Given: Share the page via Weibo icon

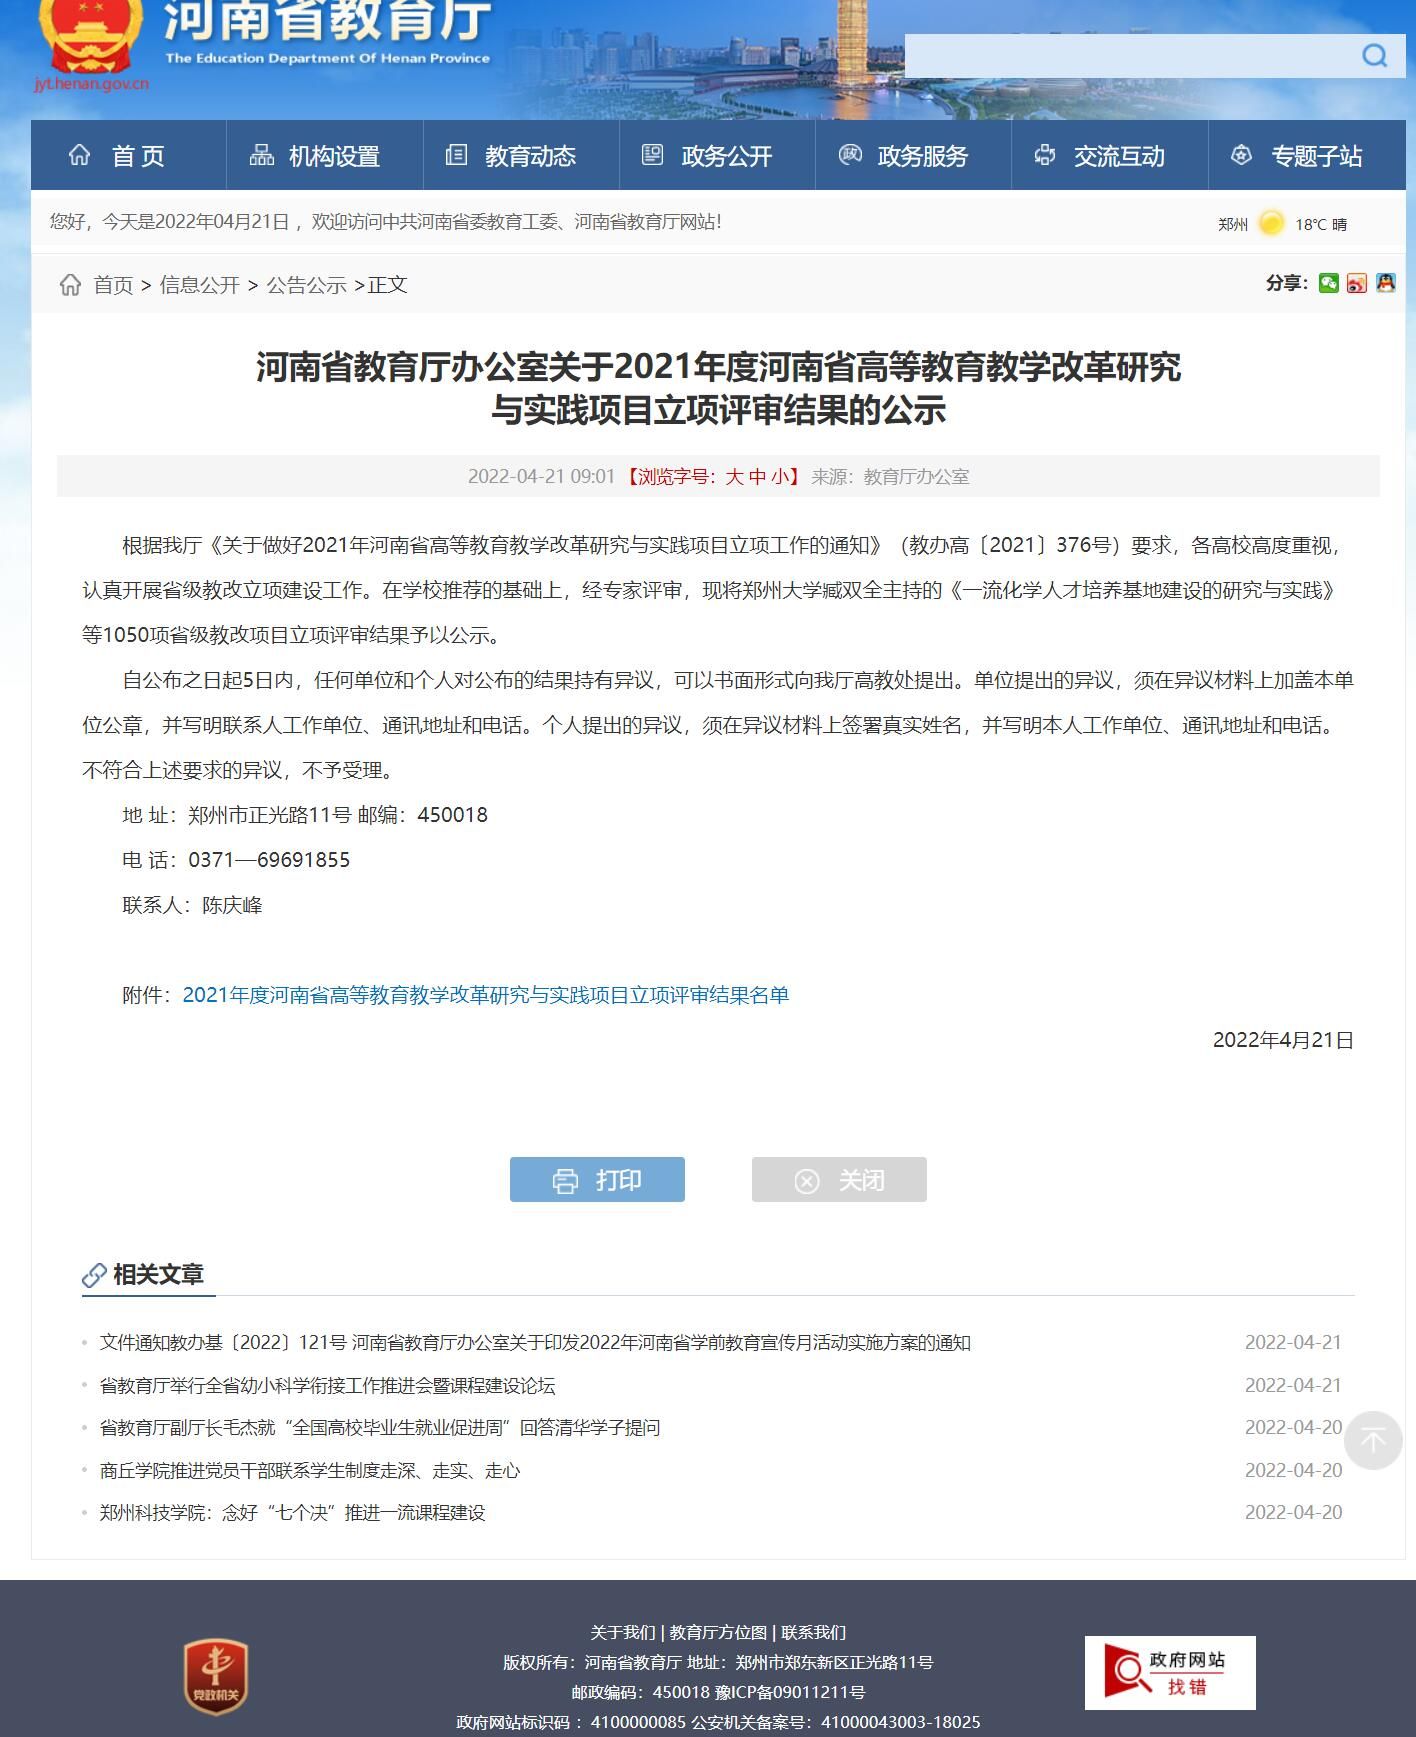Looking at the screenshot, I should [x=1356, y=284].
